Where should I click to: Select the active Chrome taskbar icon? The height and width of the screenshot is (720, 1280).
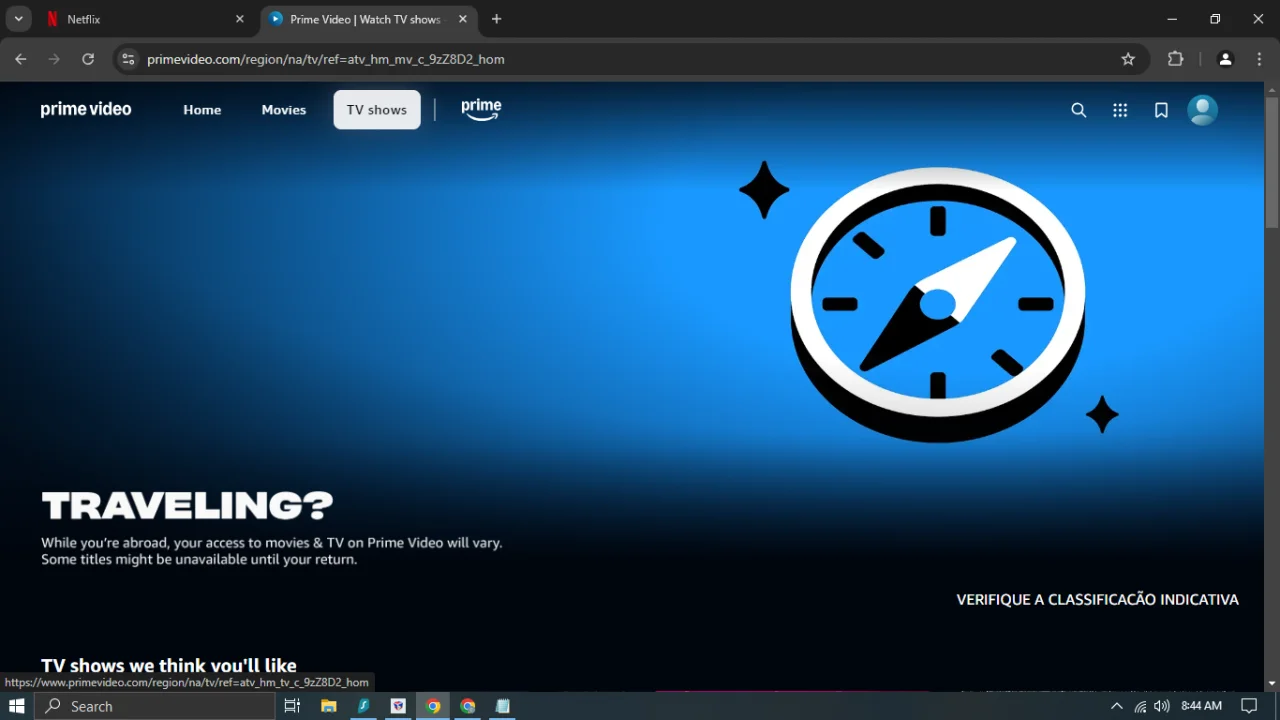(433, 706)
